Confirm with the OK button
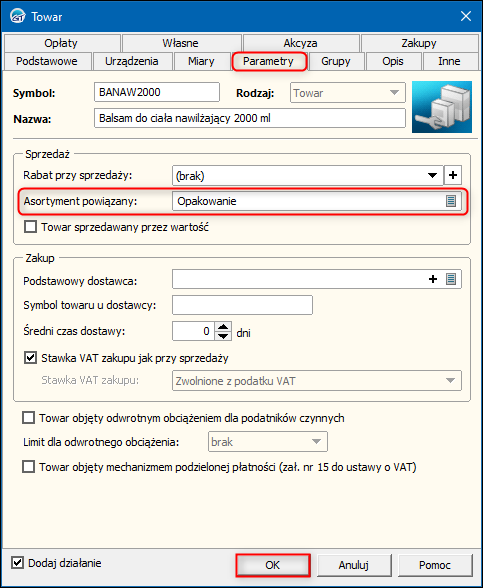 273,565
